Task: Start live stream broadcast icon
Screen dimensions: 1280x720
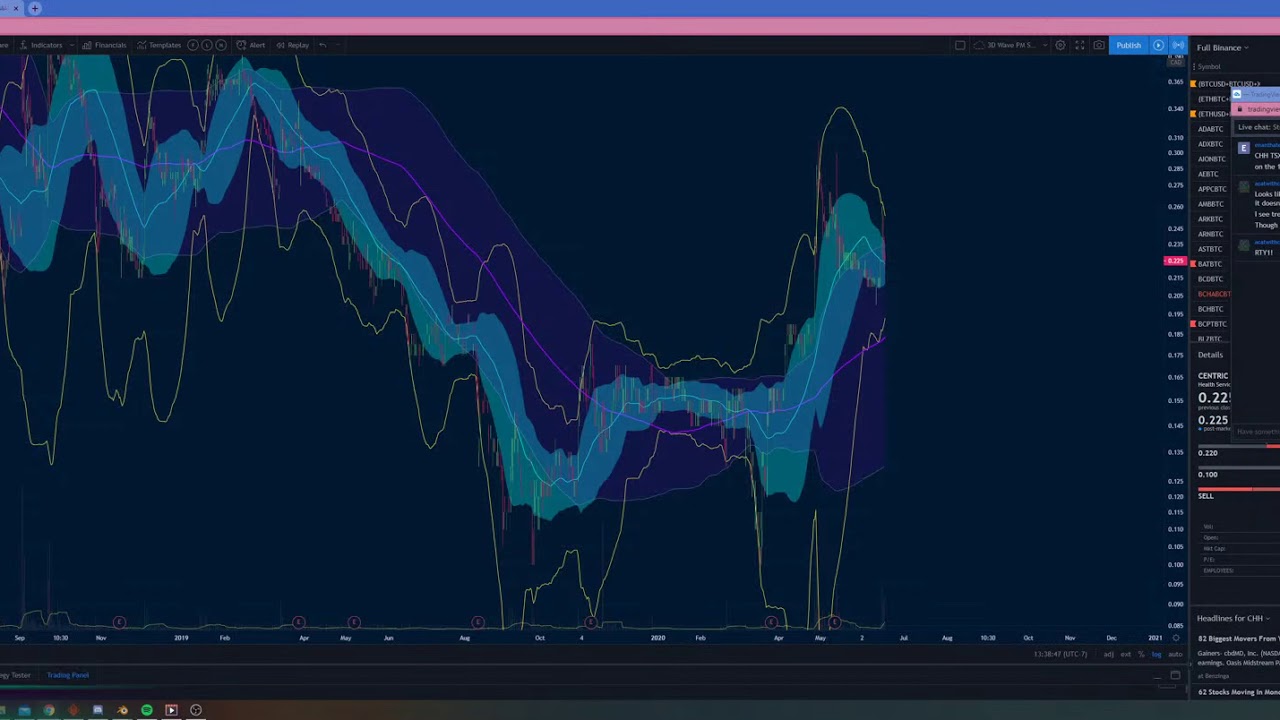Action: pos(1178,45)
